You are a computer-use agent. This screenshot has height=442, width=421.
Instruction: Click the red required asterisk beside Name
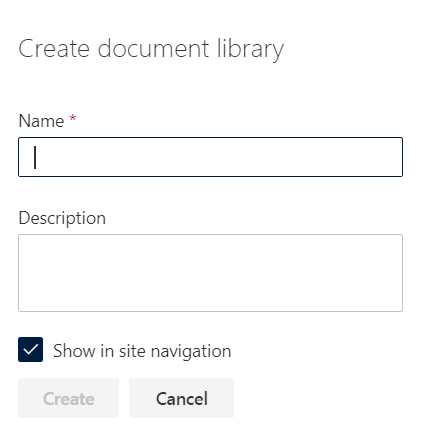73,118
